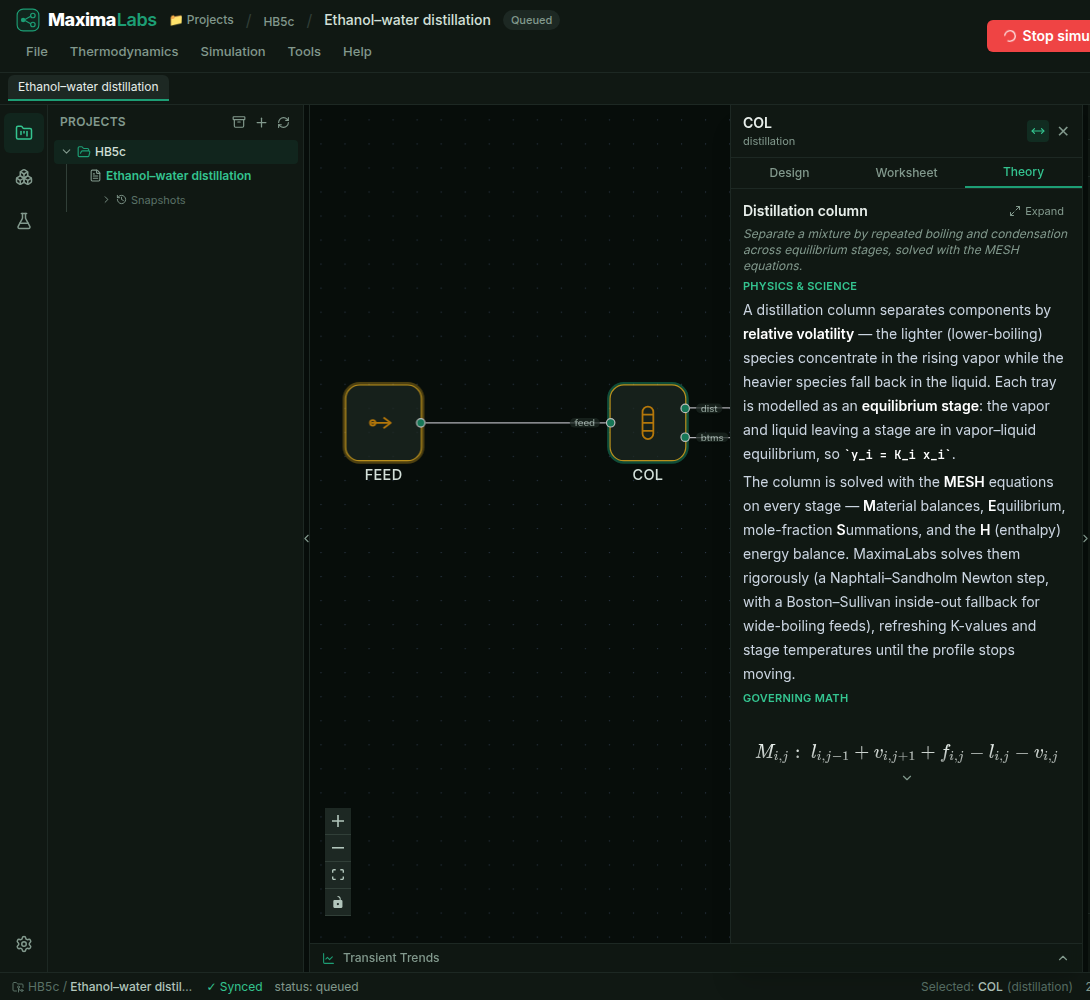Click the Transient Trends label
This screenshot has height=1000, width=1090.
click(x=391, y=958)
